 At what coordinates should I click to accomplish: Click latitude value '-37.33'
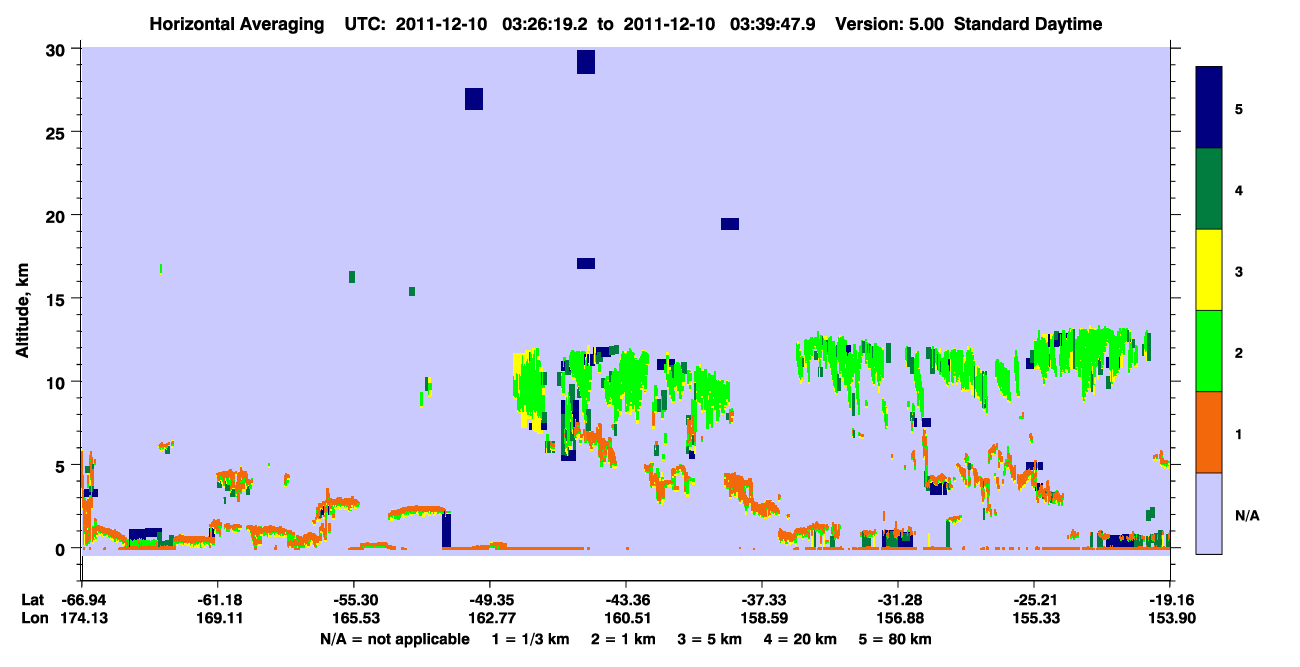pos(762,600)
